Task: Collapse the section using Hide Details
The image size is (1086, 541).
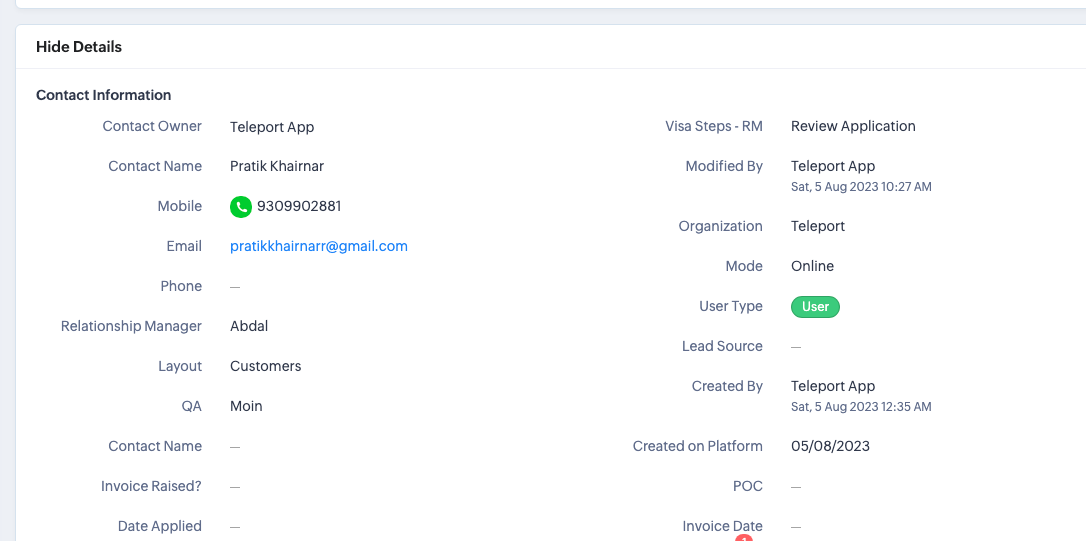Action: [79, 47]
